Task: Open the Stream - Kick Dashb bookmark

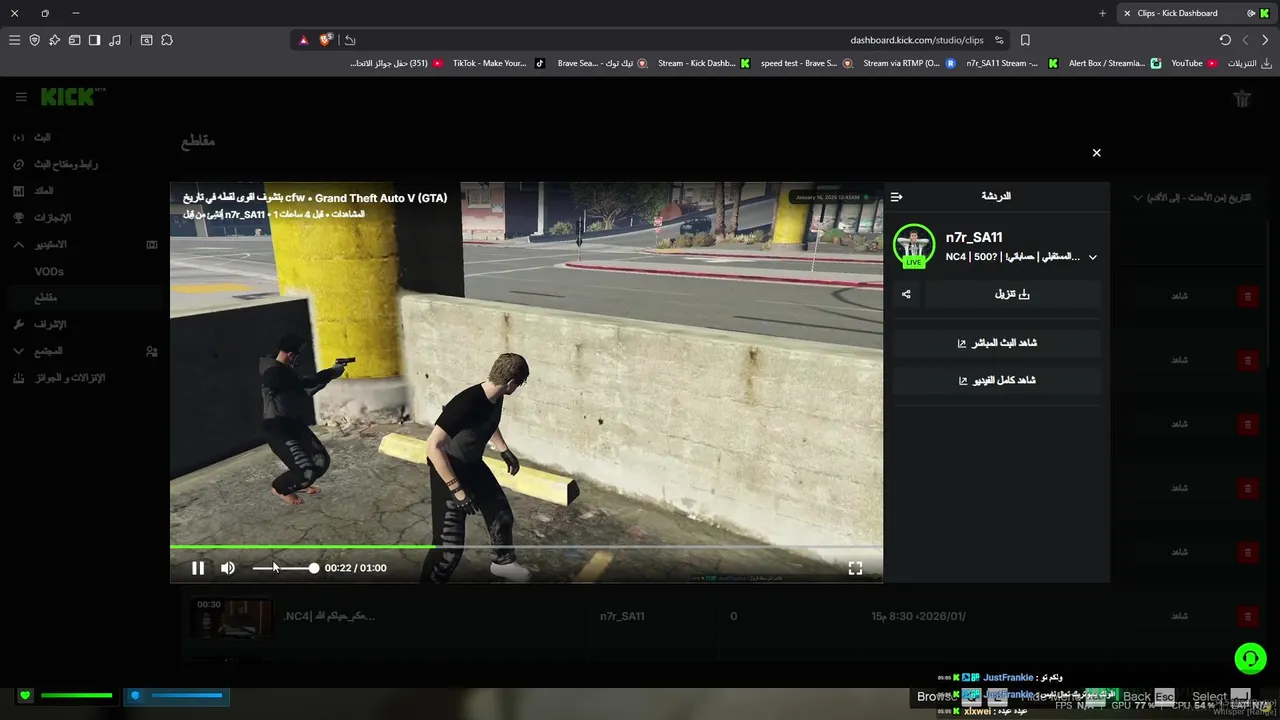Action: [x=703, y=63]
